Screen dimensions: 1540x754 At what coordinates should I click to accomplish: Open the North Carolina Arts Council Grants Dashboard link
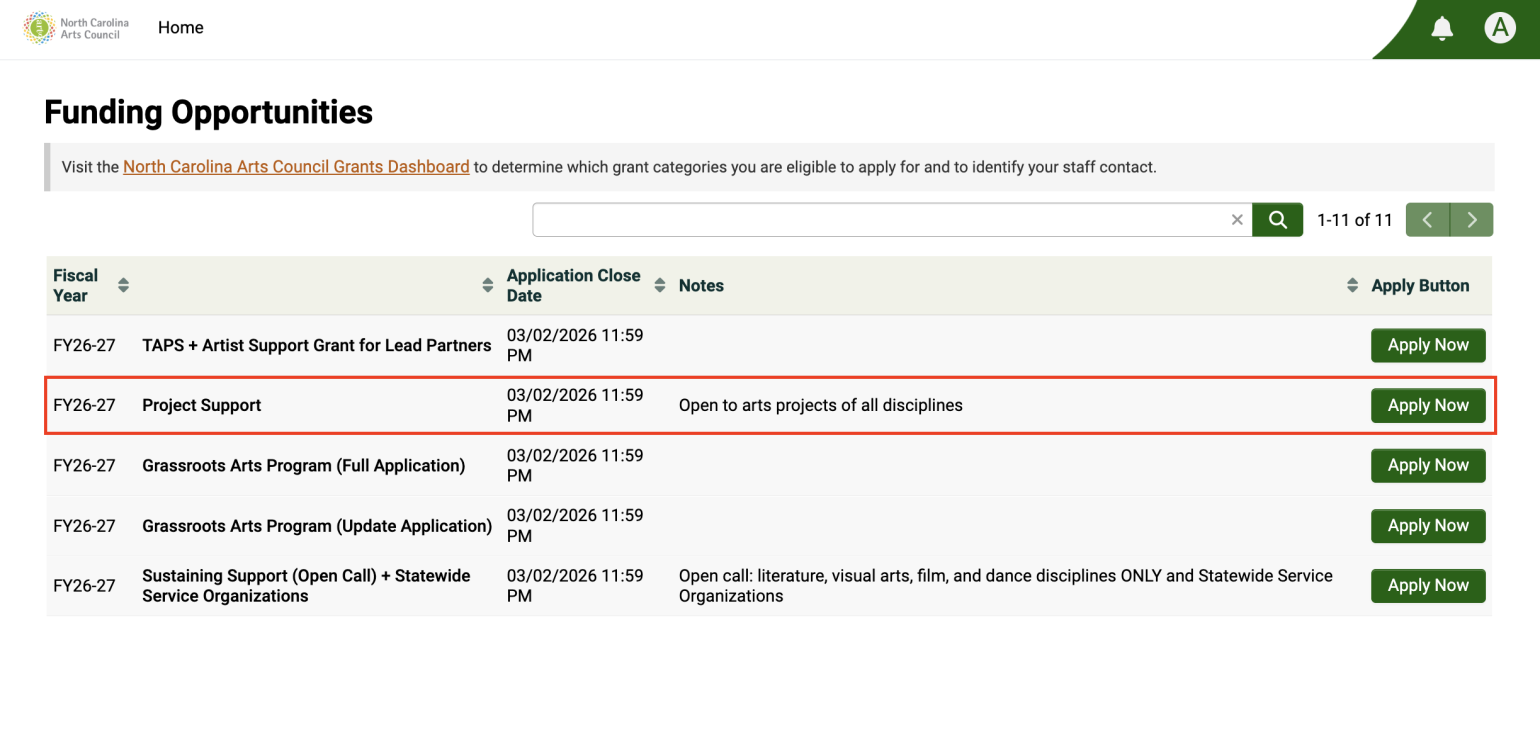point(296,166)
